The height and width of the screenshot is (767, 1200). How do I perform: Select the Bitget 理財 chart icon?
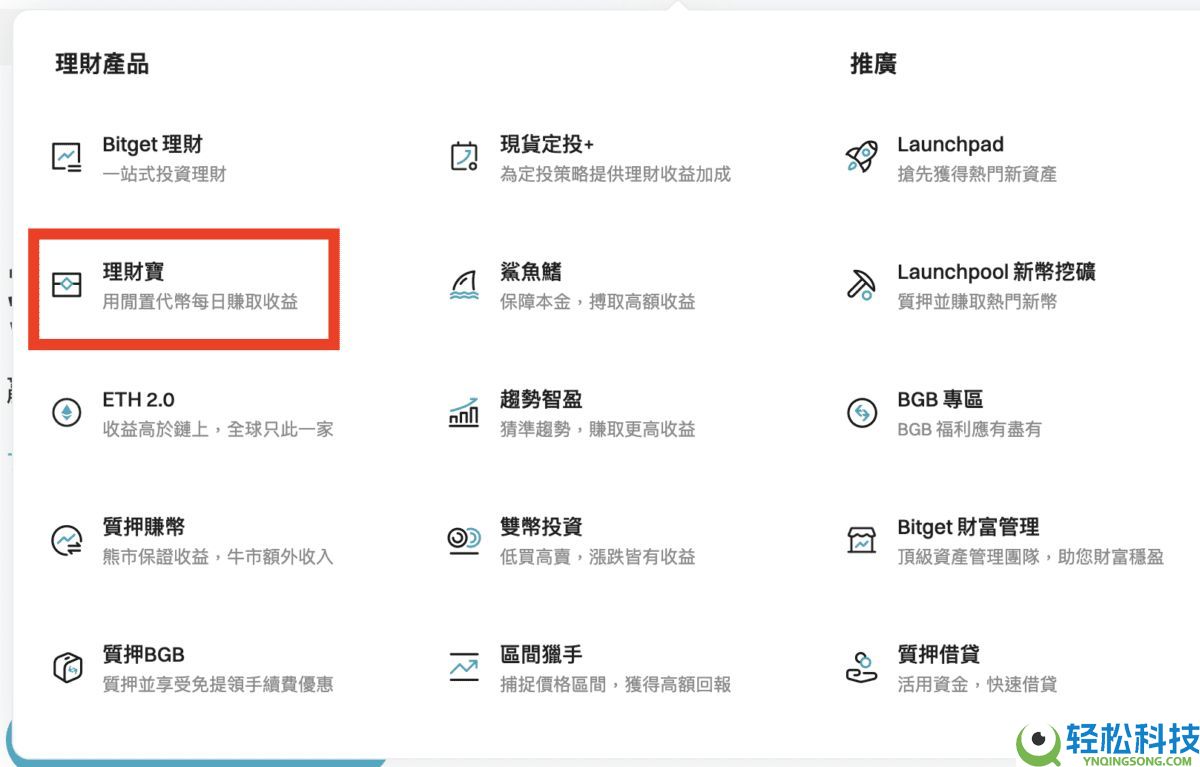[x=68, y=157]
